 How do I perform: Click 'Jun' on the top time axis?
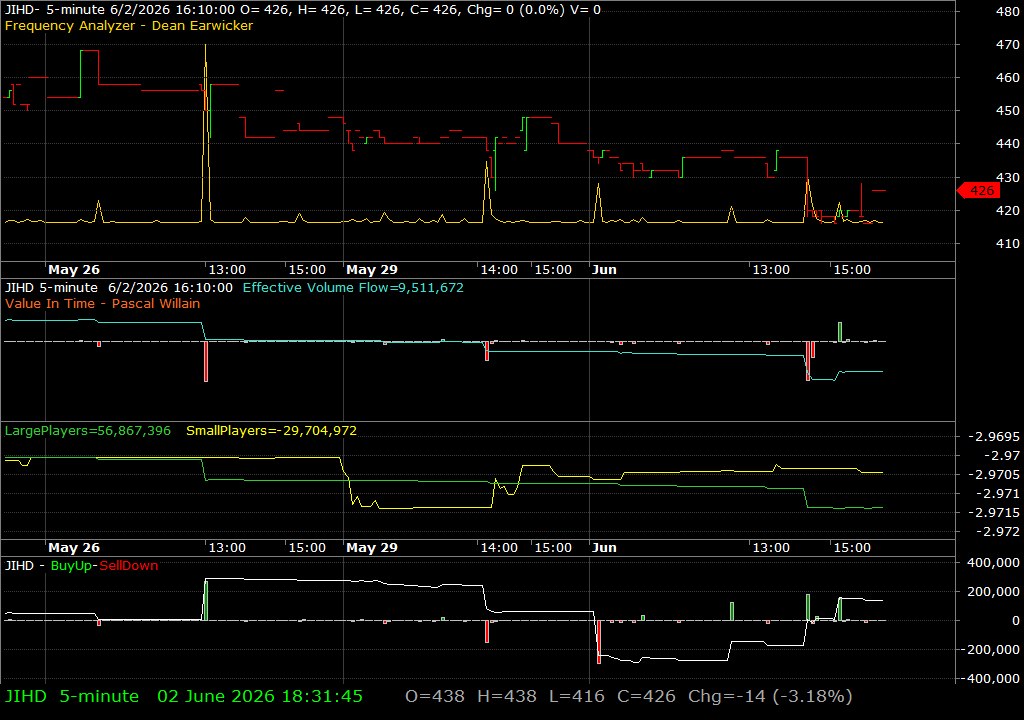pyautogui.click(x=604, y=270)
